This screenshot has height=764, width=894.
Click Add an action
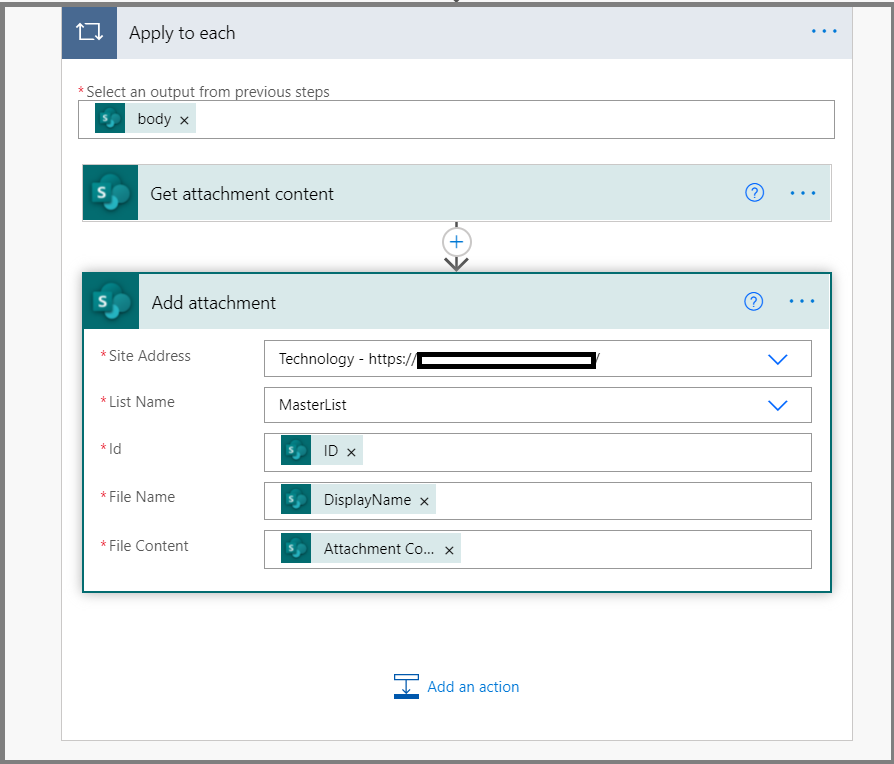[472, 687]
